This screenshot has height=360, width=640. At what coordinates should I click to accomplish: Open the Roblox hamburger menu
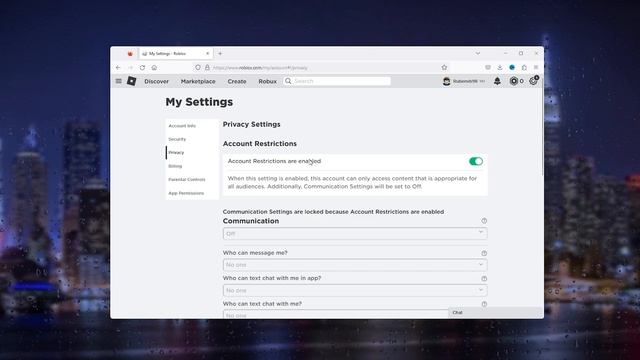click(x=118, y=81)
